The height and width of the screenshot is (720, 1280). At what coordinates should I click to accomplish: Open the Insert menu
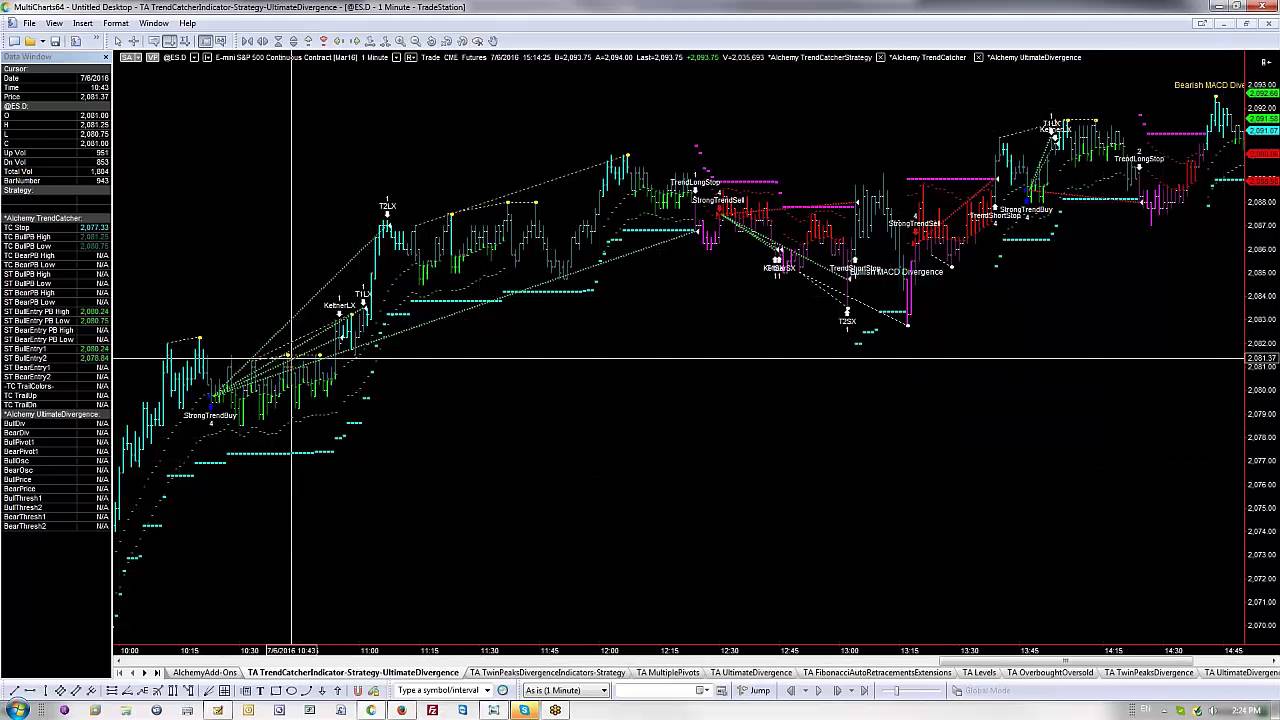(83, 23)
